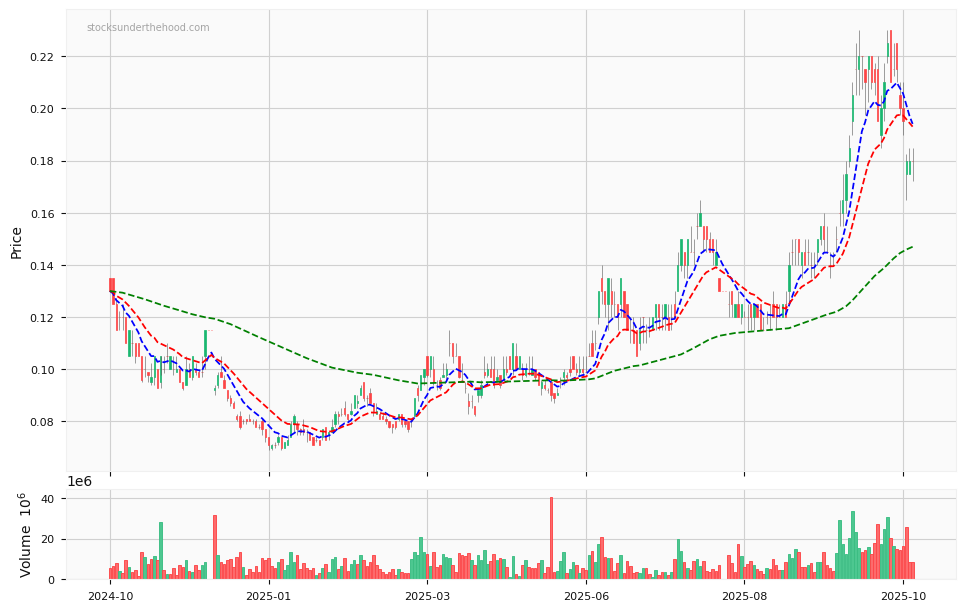Select the 2025-01 date tick label

tap(268, 597)
